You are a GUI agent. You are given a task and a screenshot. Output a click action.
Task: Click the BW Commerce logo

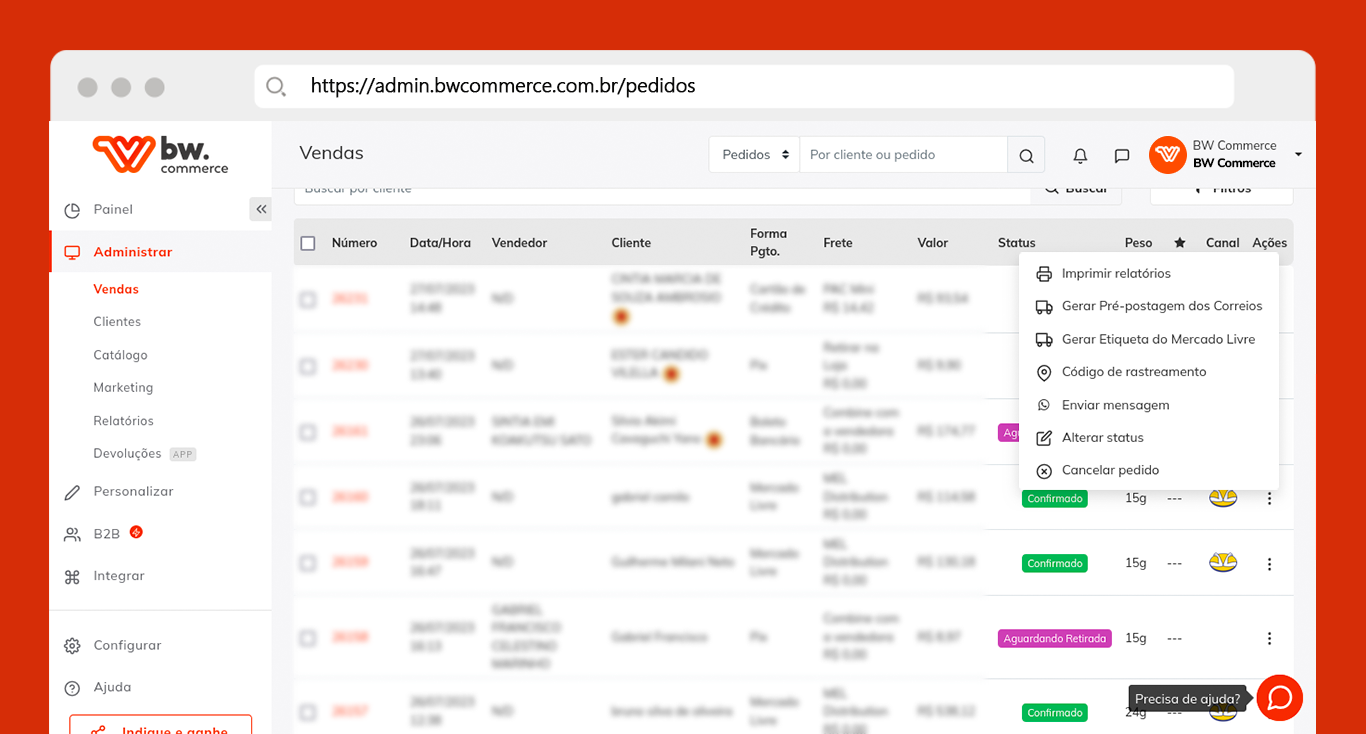[160, 155]
